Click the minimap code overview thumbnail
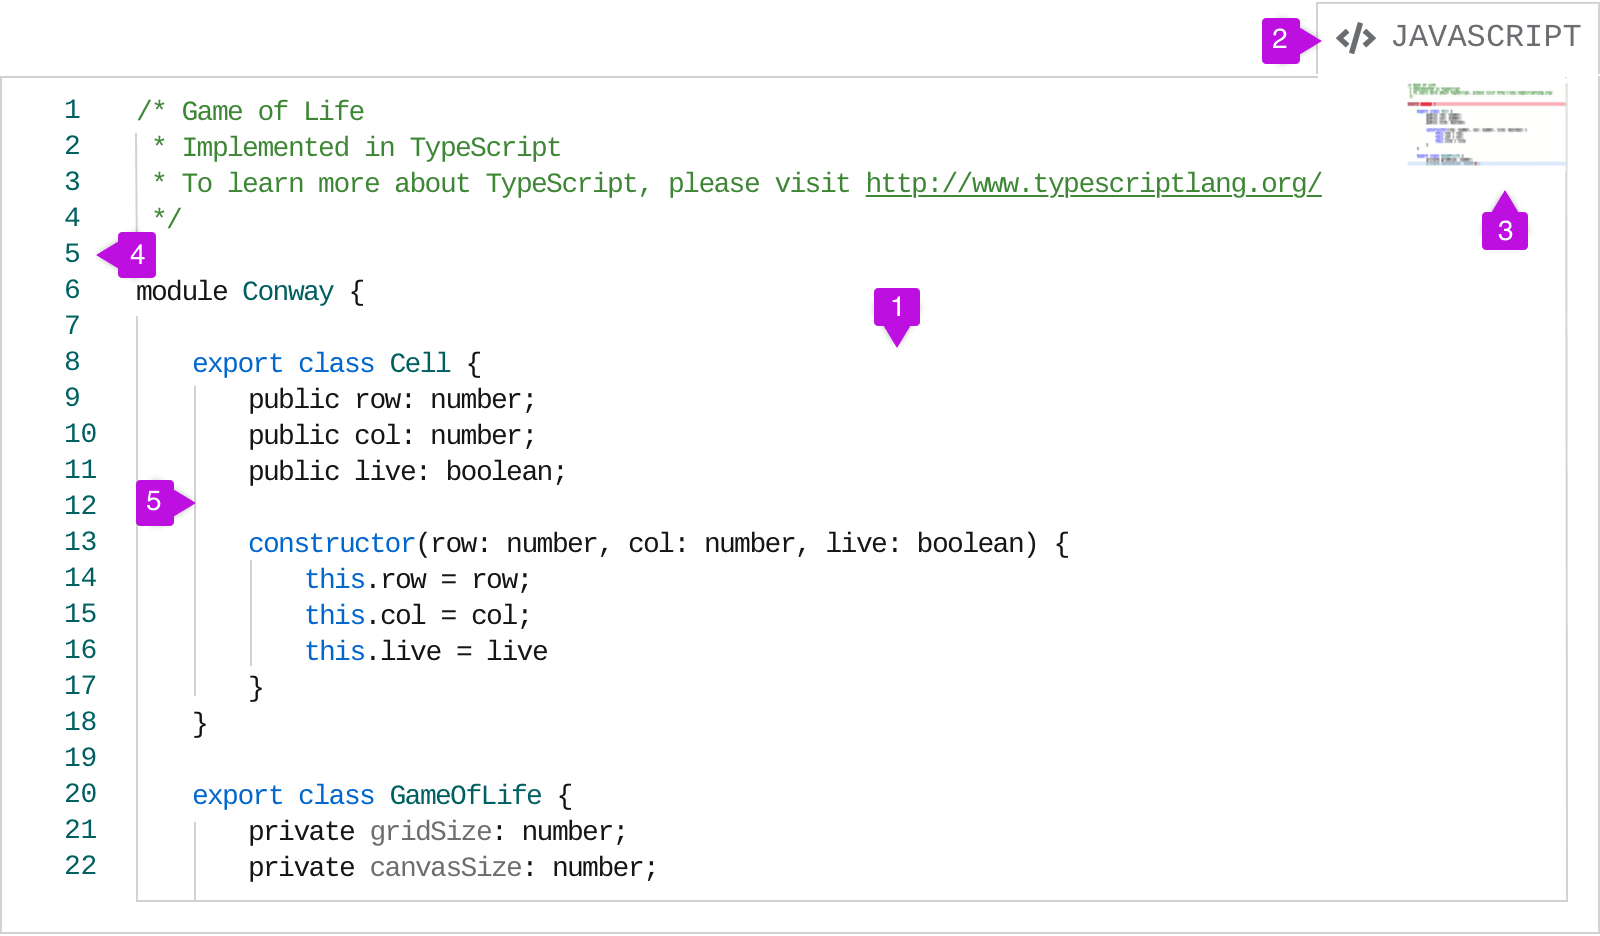This screenshot has height=936, width=1600. [1486, 125]
